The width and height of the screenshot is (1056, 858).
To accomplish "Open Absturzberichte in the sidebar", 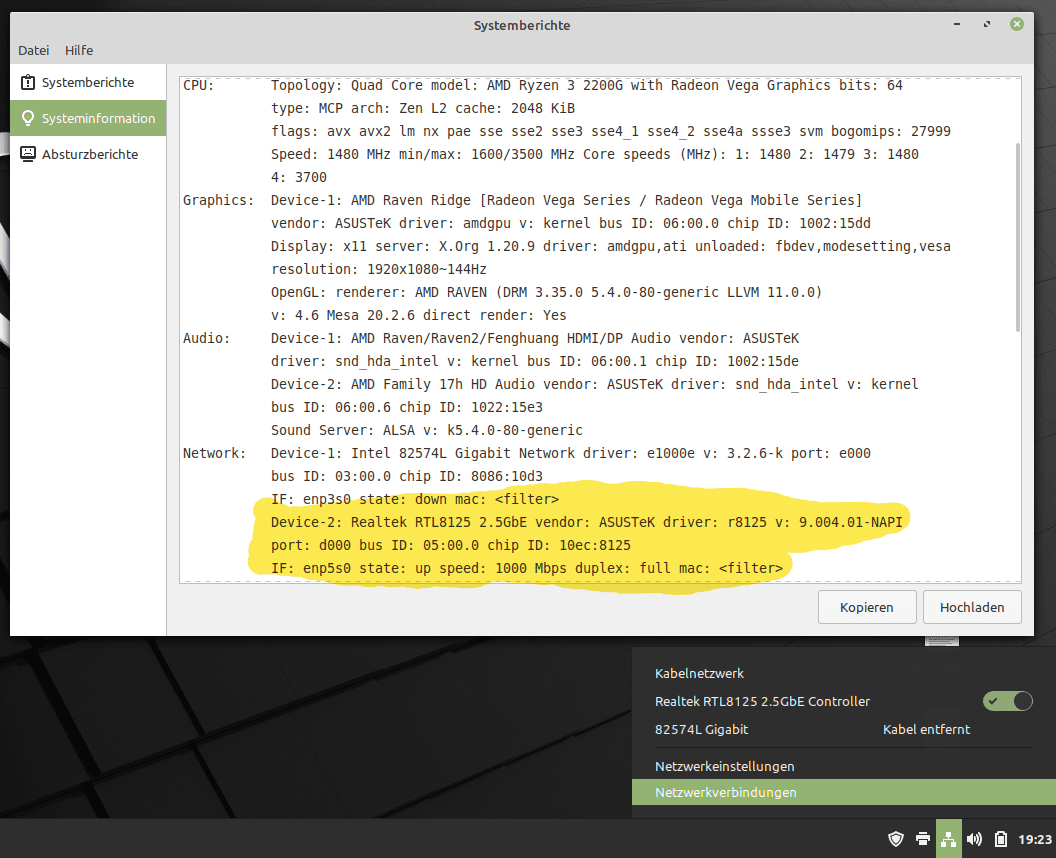I will [88, 154].
